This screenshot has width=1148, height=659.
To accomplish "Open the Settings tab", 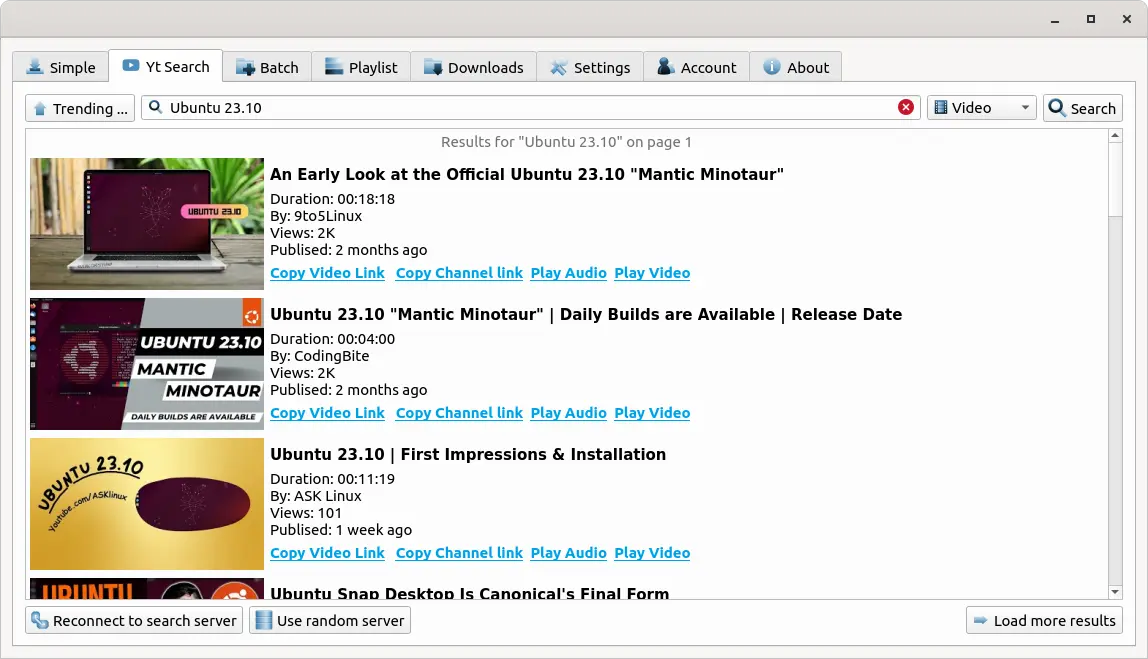I will click(589, 67).
